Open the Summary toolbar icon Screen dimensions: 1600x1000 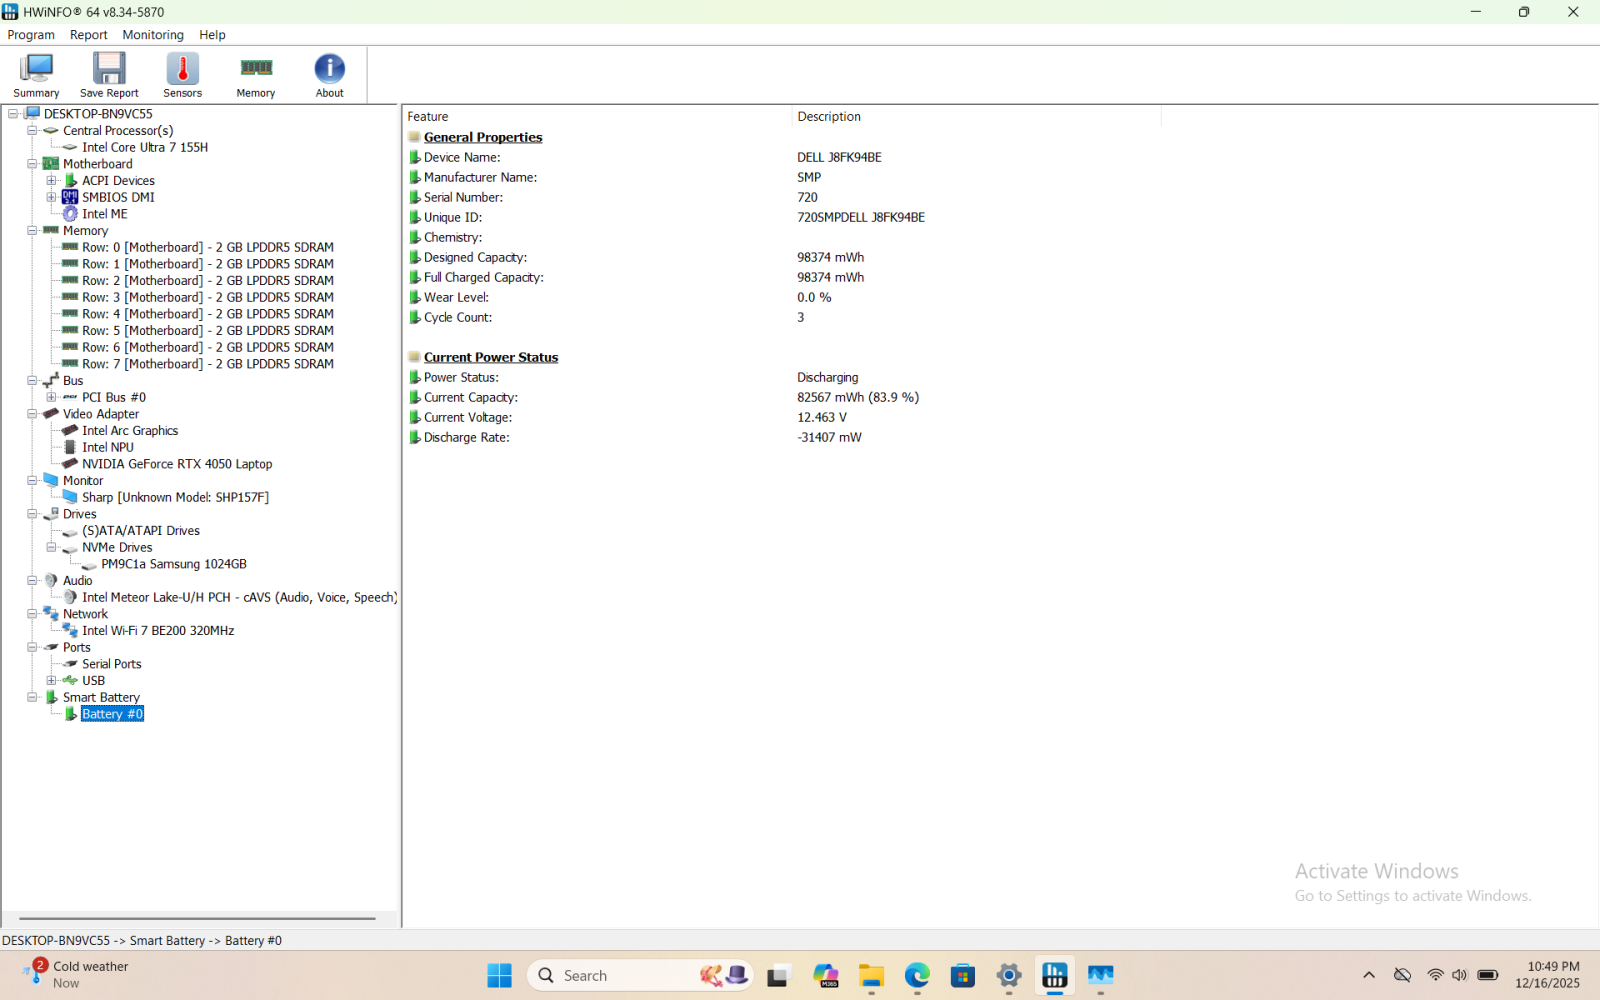(x=36, y=75)
